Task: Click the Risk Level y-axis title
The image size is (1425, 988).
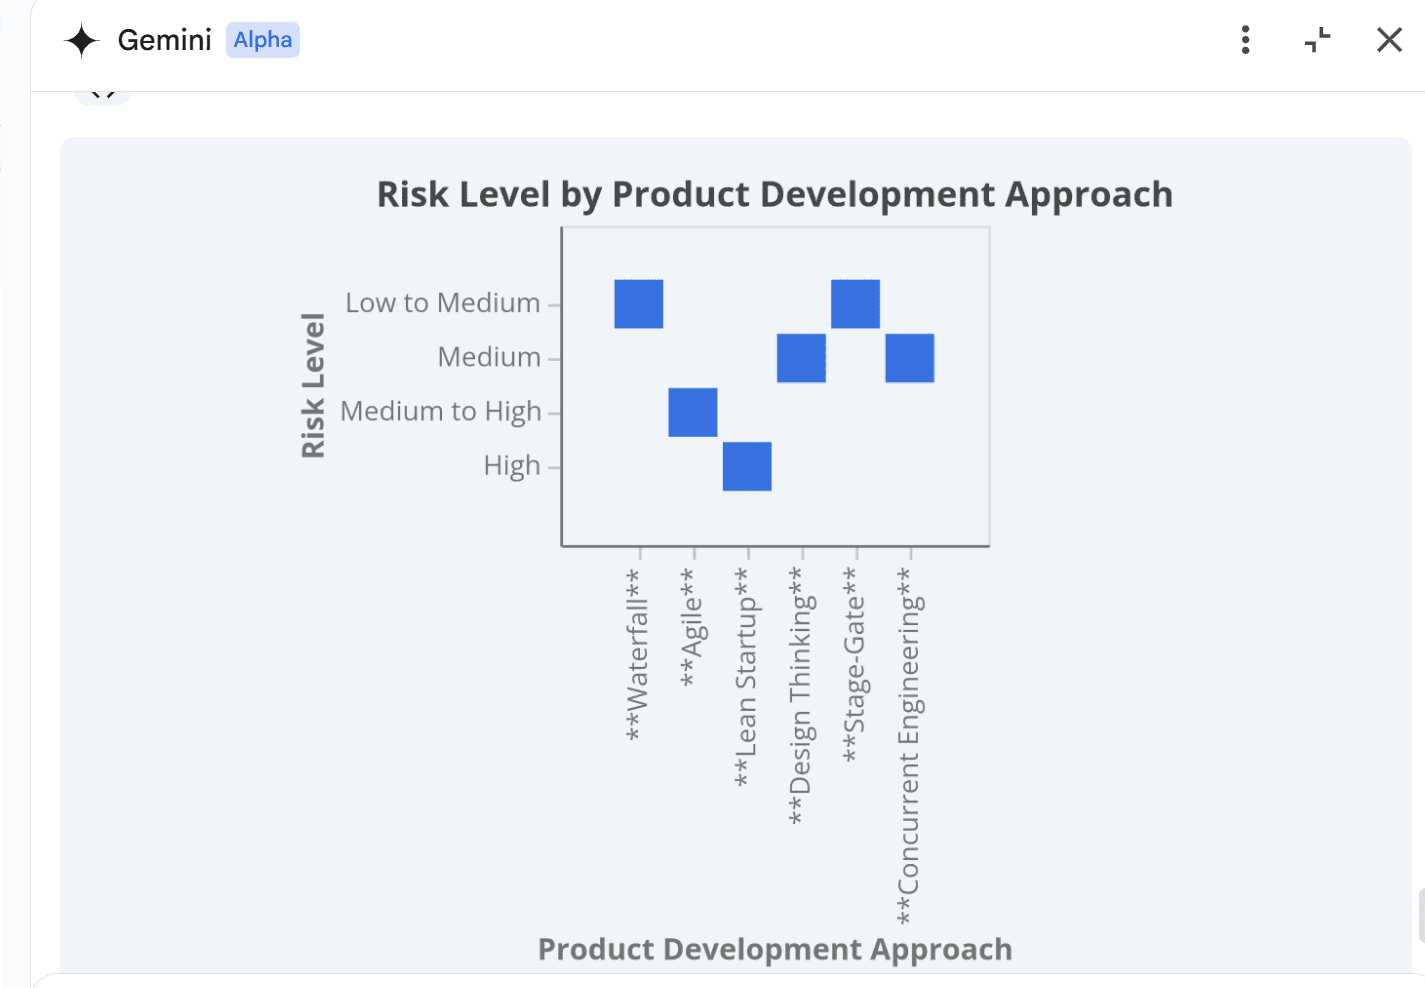Action: 313,385
